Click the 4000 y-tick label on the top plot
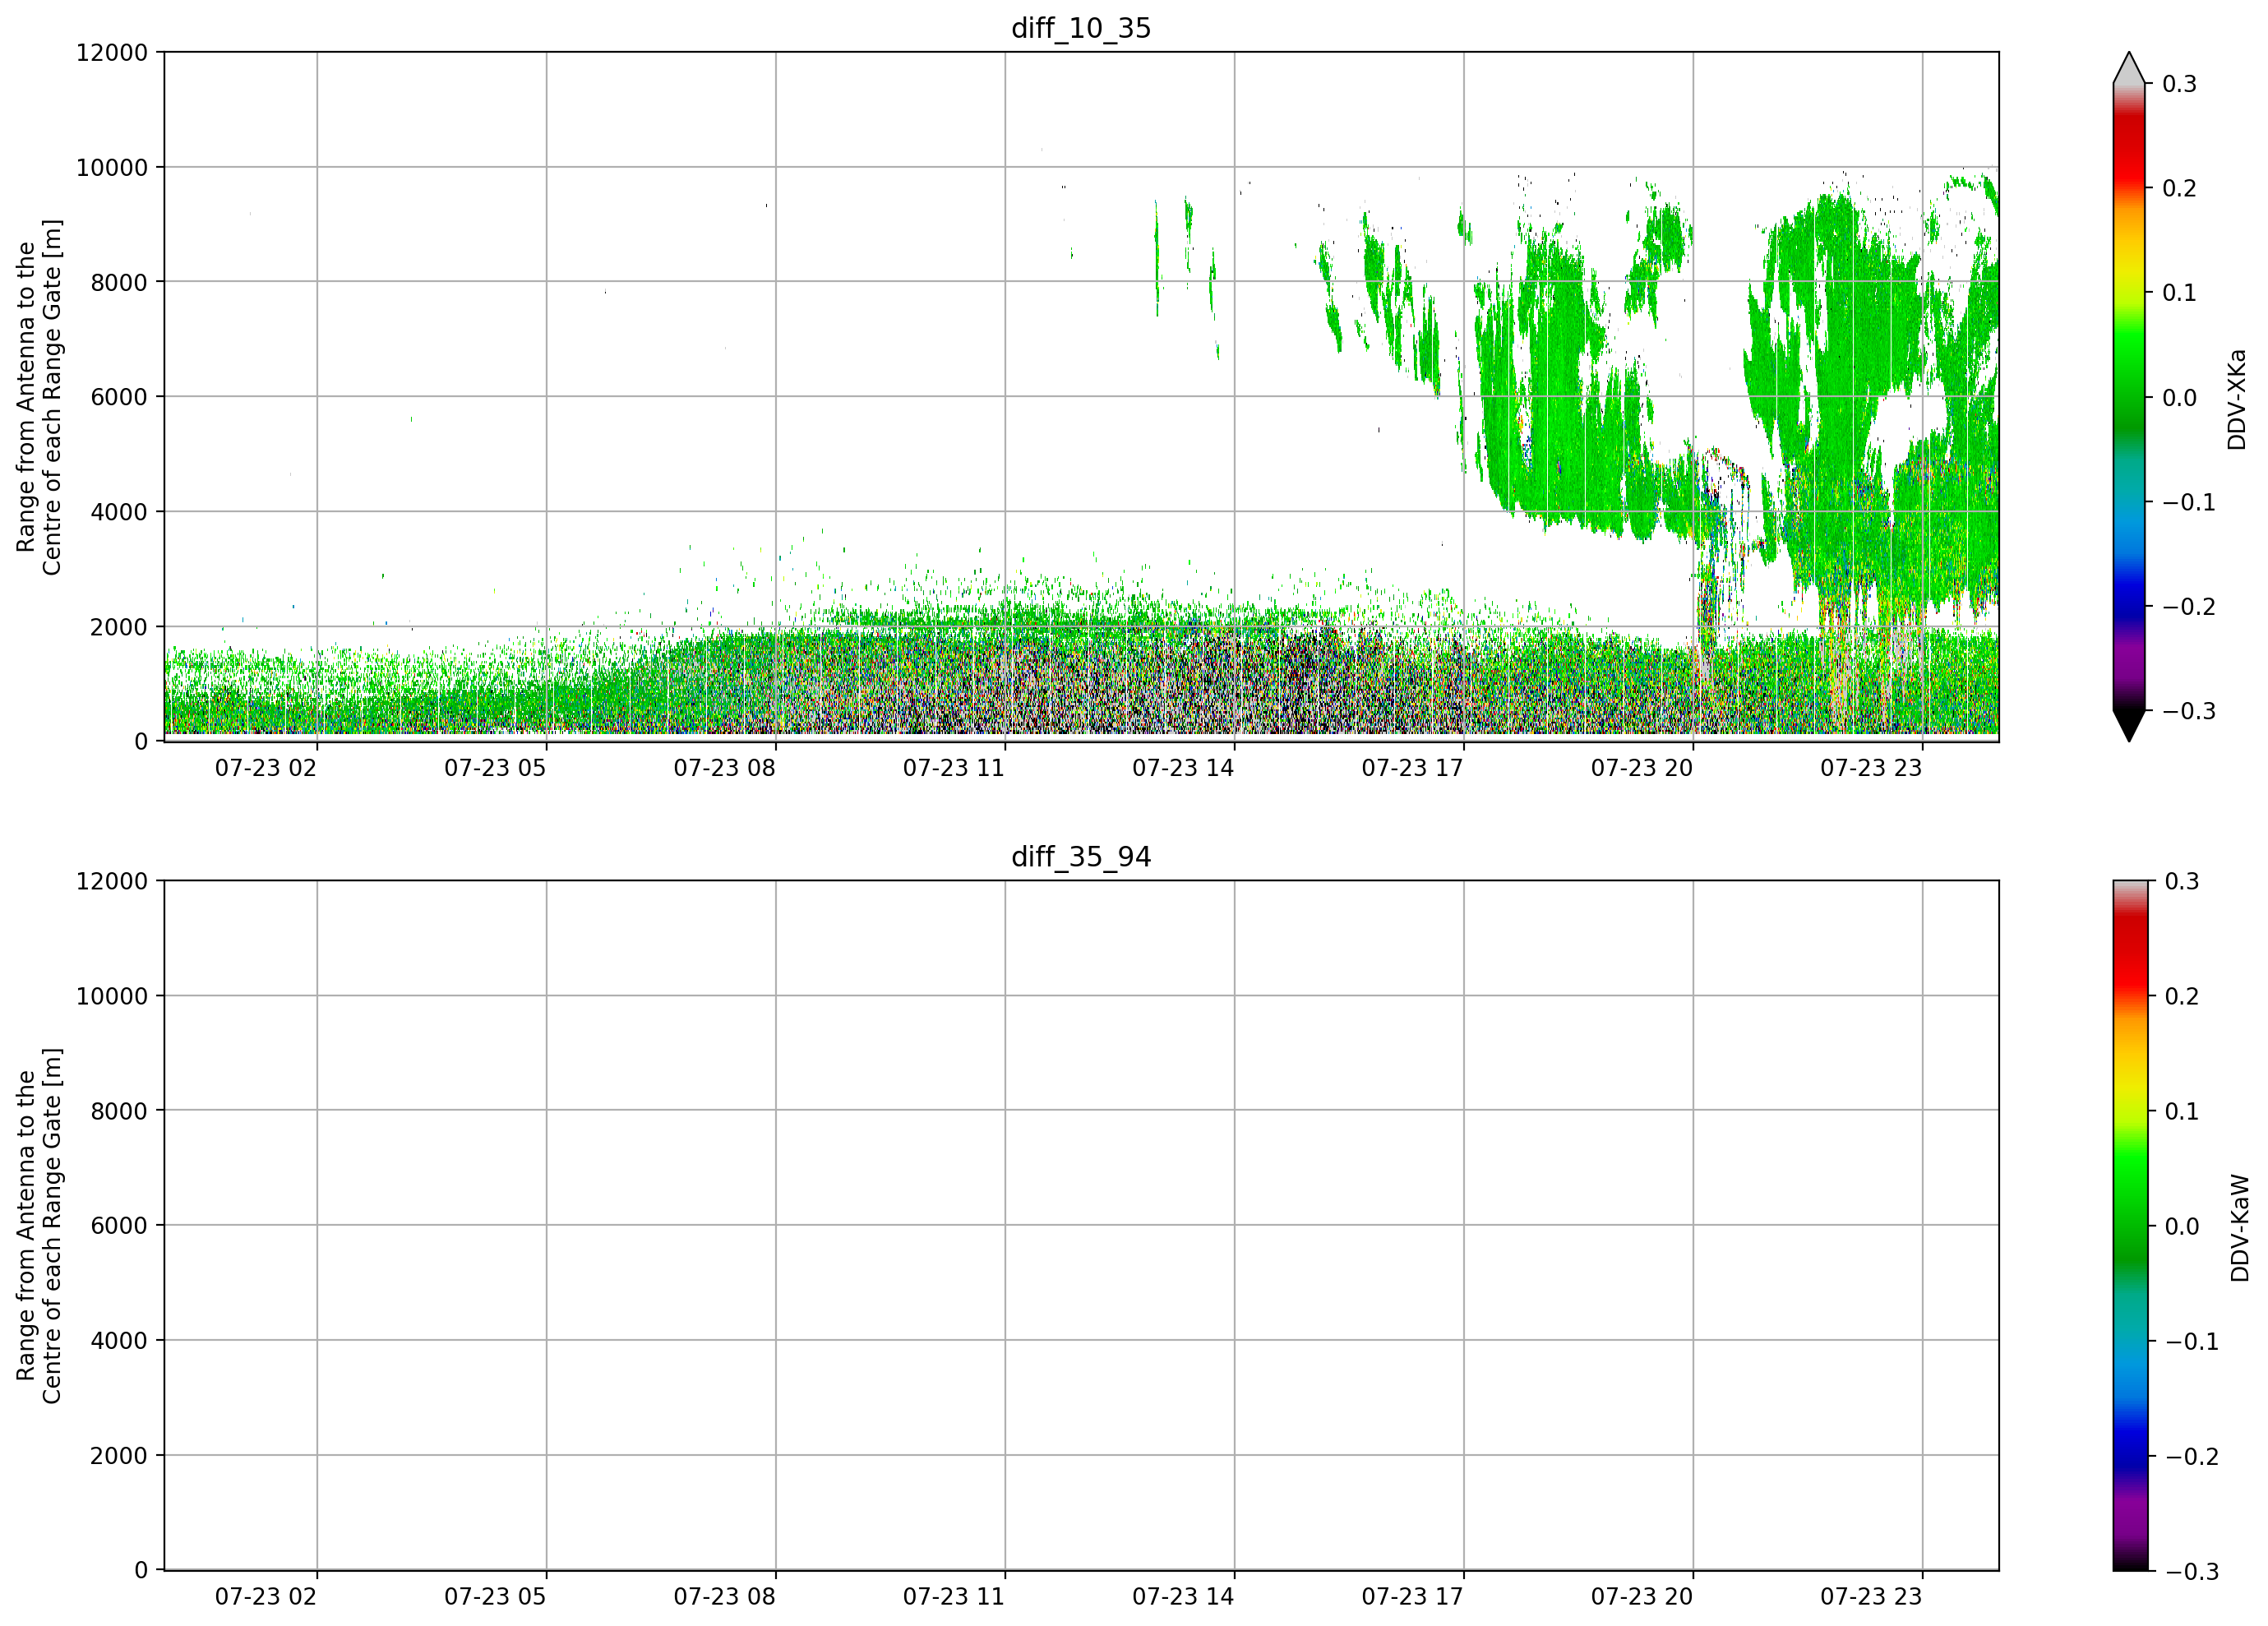This screenshot has height=1626, width=2268. pos(119,512)
